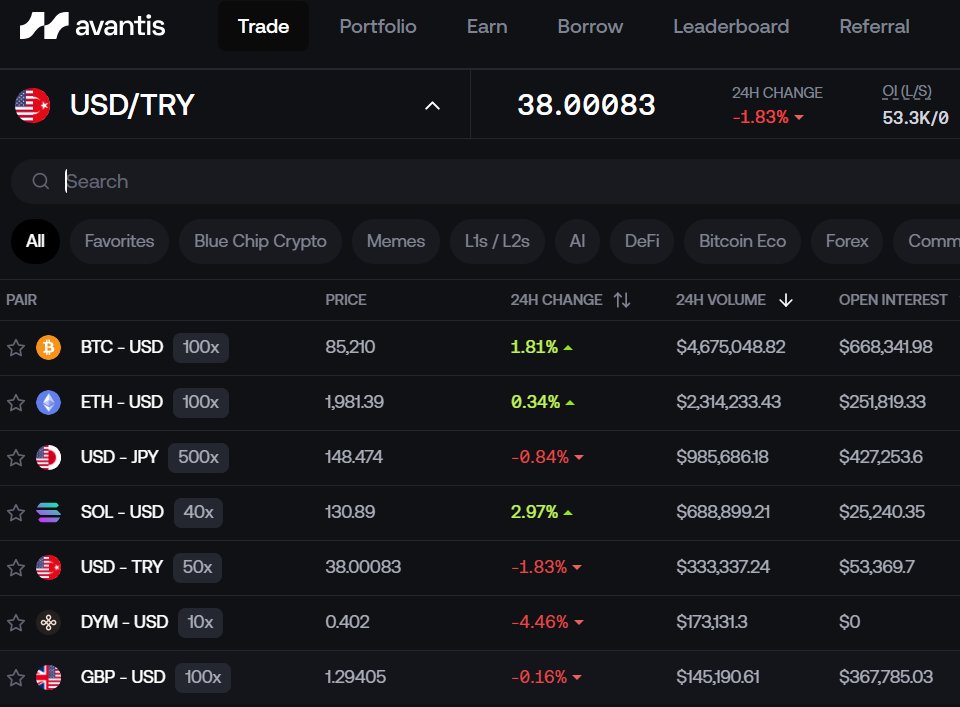Click the GBP-USD flag icon
Image resolution: width=960 pixels, height=707 pixels.
(x=47, y=677)
